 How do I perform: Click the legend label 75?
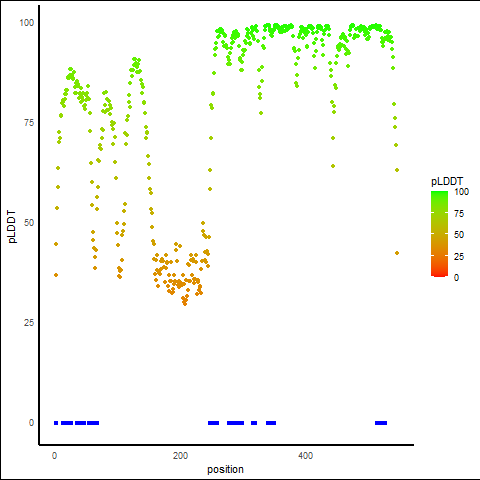pyautogui.click(x=459, y=214)
